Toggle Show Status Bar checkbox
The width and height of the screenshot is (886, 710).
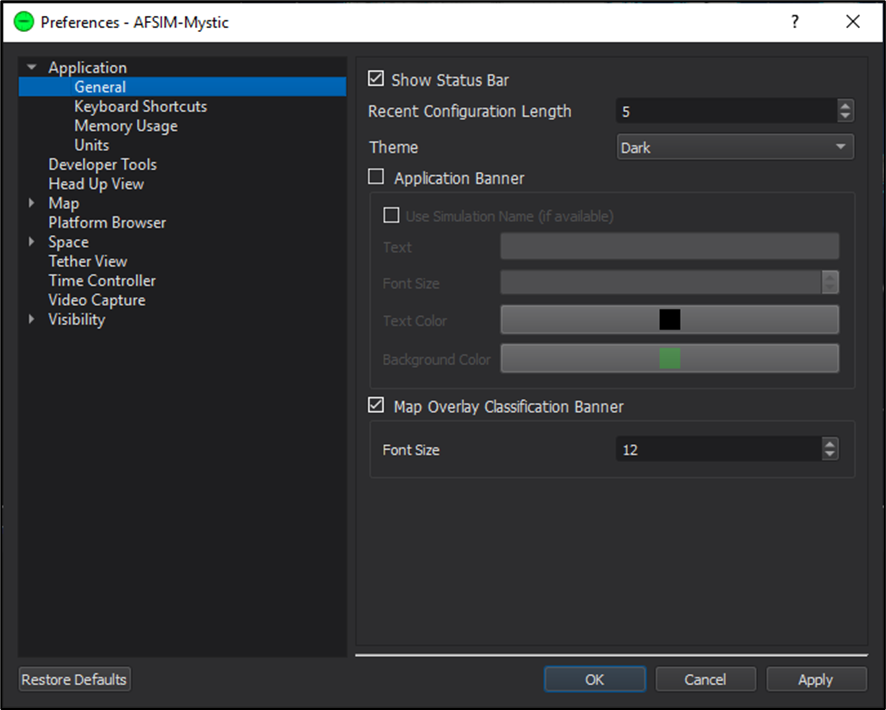click(x=376, y=79)
